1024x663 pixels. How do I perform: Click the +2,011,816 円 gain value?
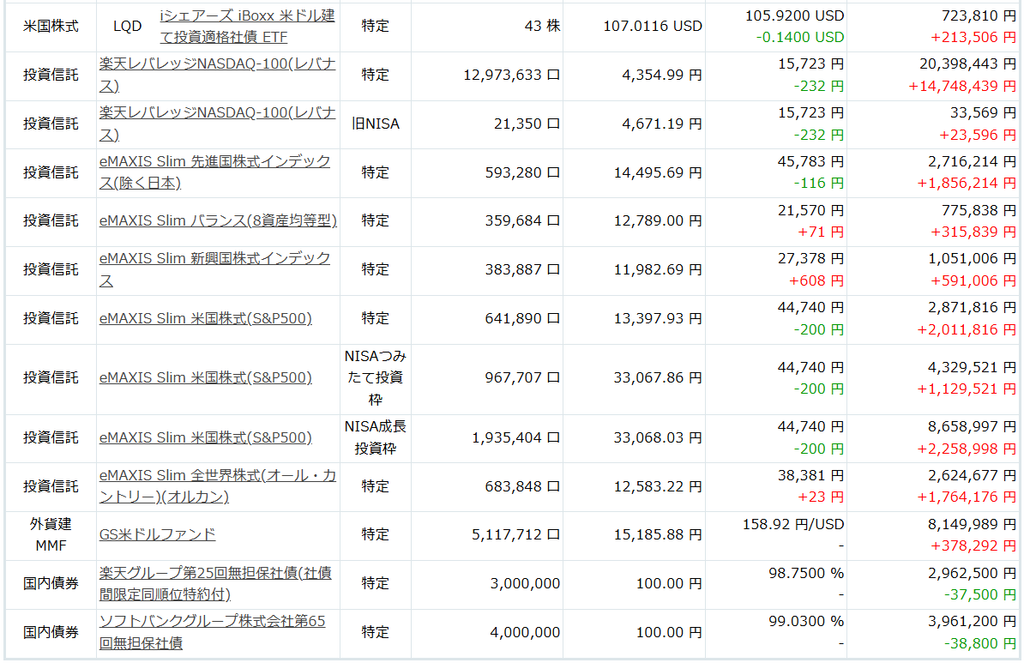(967, 330)
